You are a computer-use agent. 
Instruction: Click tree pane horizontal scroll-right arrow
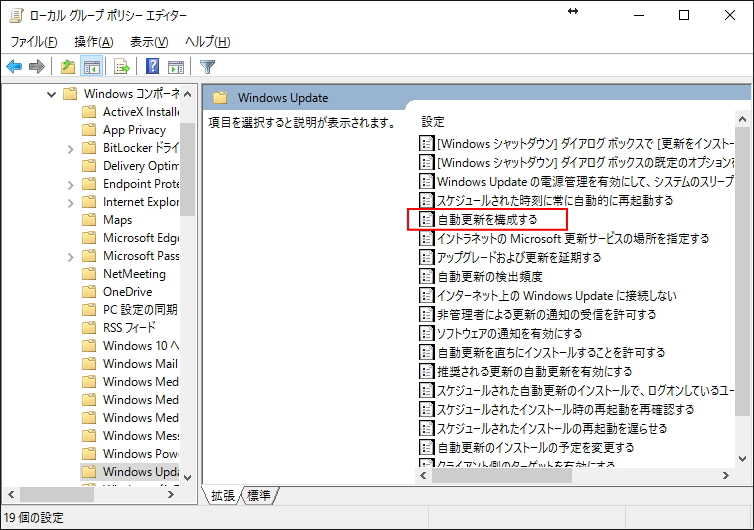coord(171,494)
